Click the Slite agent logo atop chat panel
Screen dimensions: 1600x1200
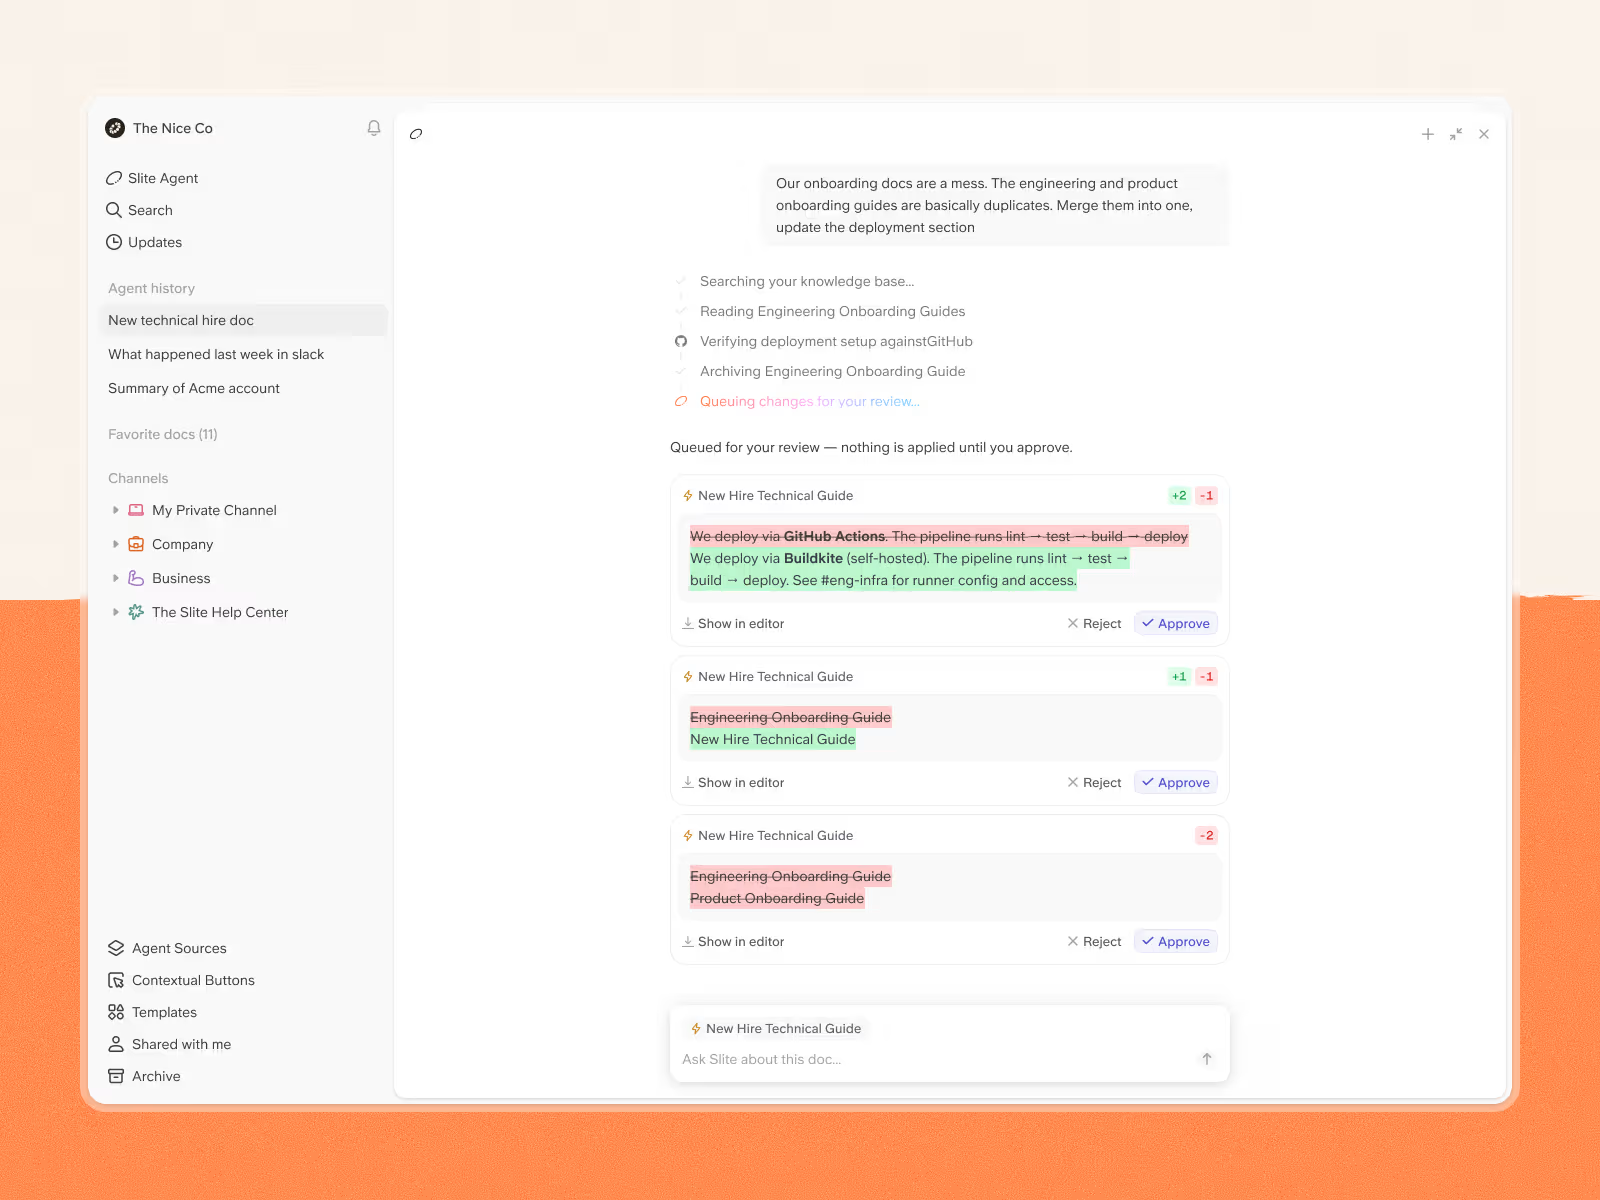tap(416, 134)
